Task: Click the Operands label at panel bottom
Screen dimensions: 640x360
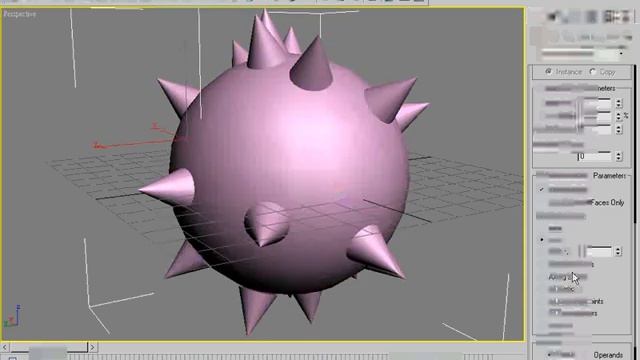Action: pos(608,355)
